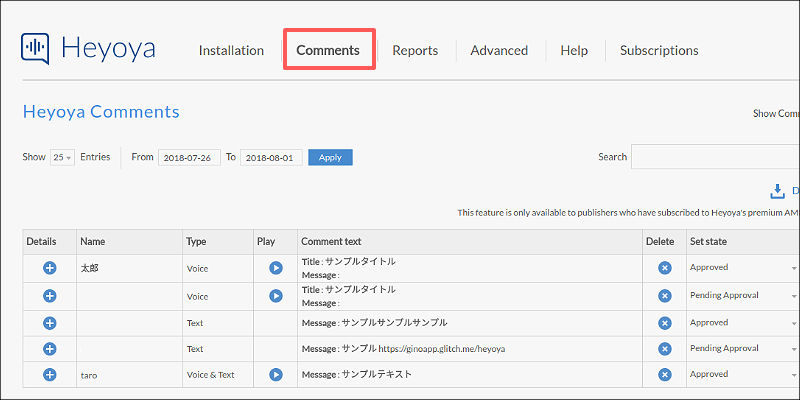Click the To date field 2018-08-01
This screenshot has width=800, height=400.
coord(271,158)
